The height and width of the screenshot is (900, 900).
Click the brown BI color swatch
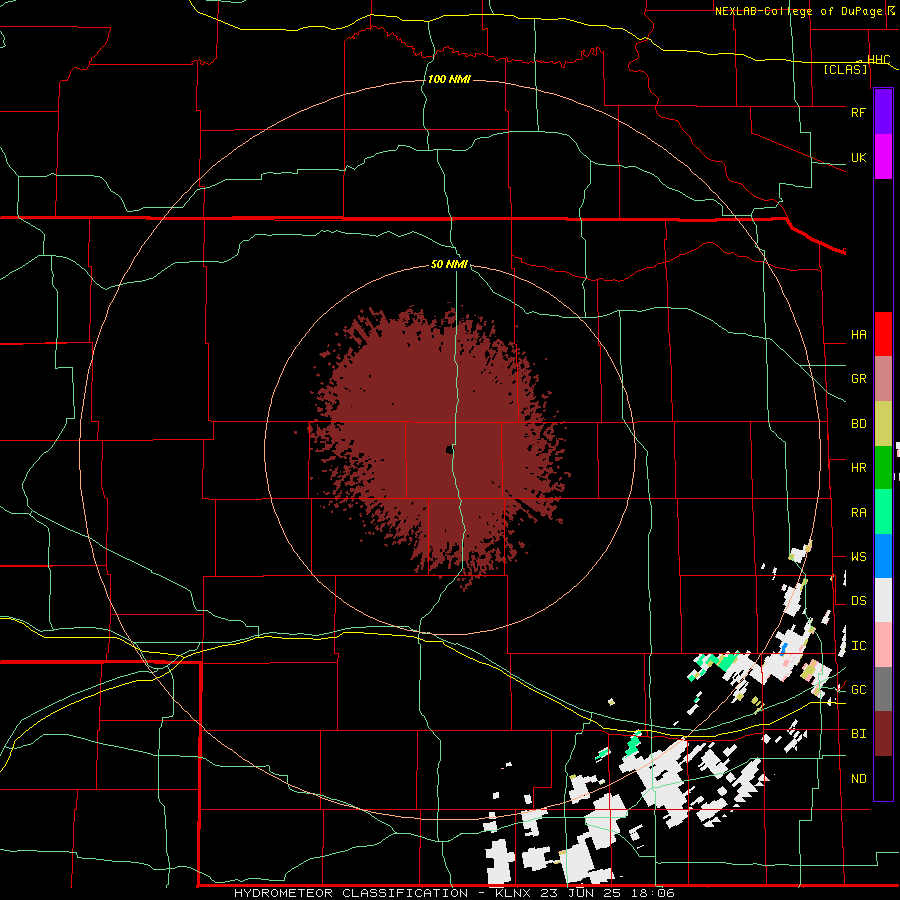pyautogui.click(x=883, y=734)
